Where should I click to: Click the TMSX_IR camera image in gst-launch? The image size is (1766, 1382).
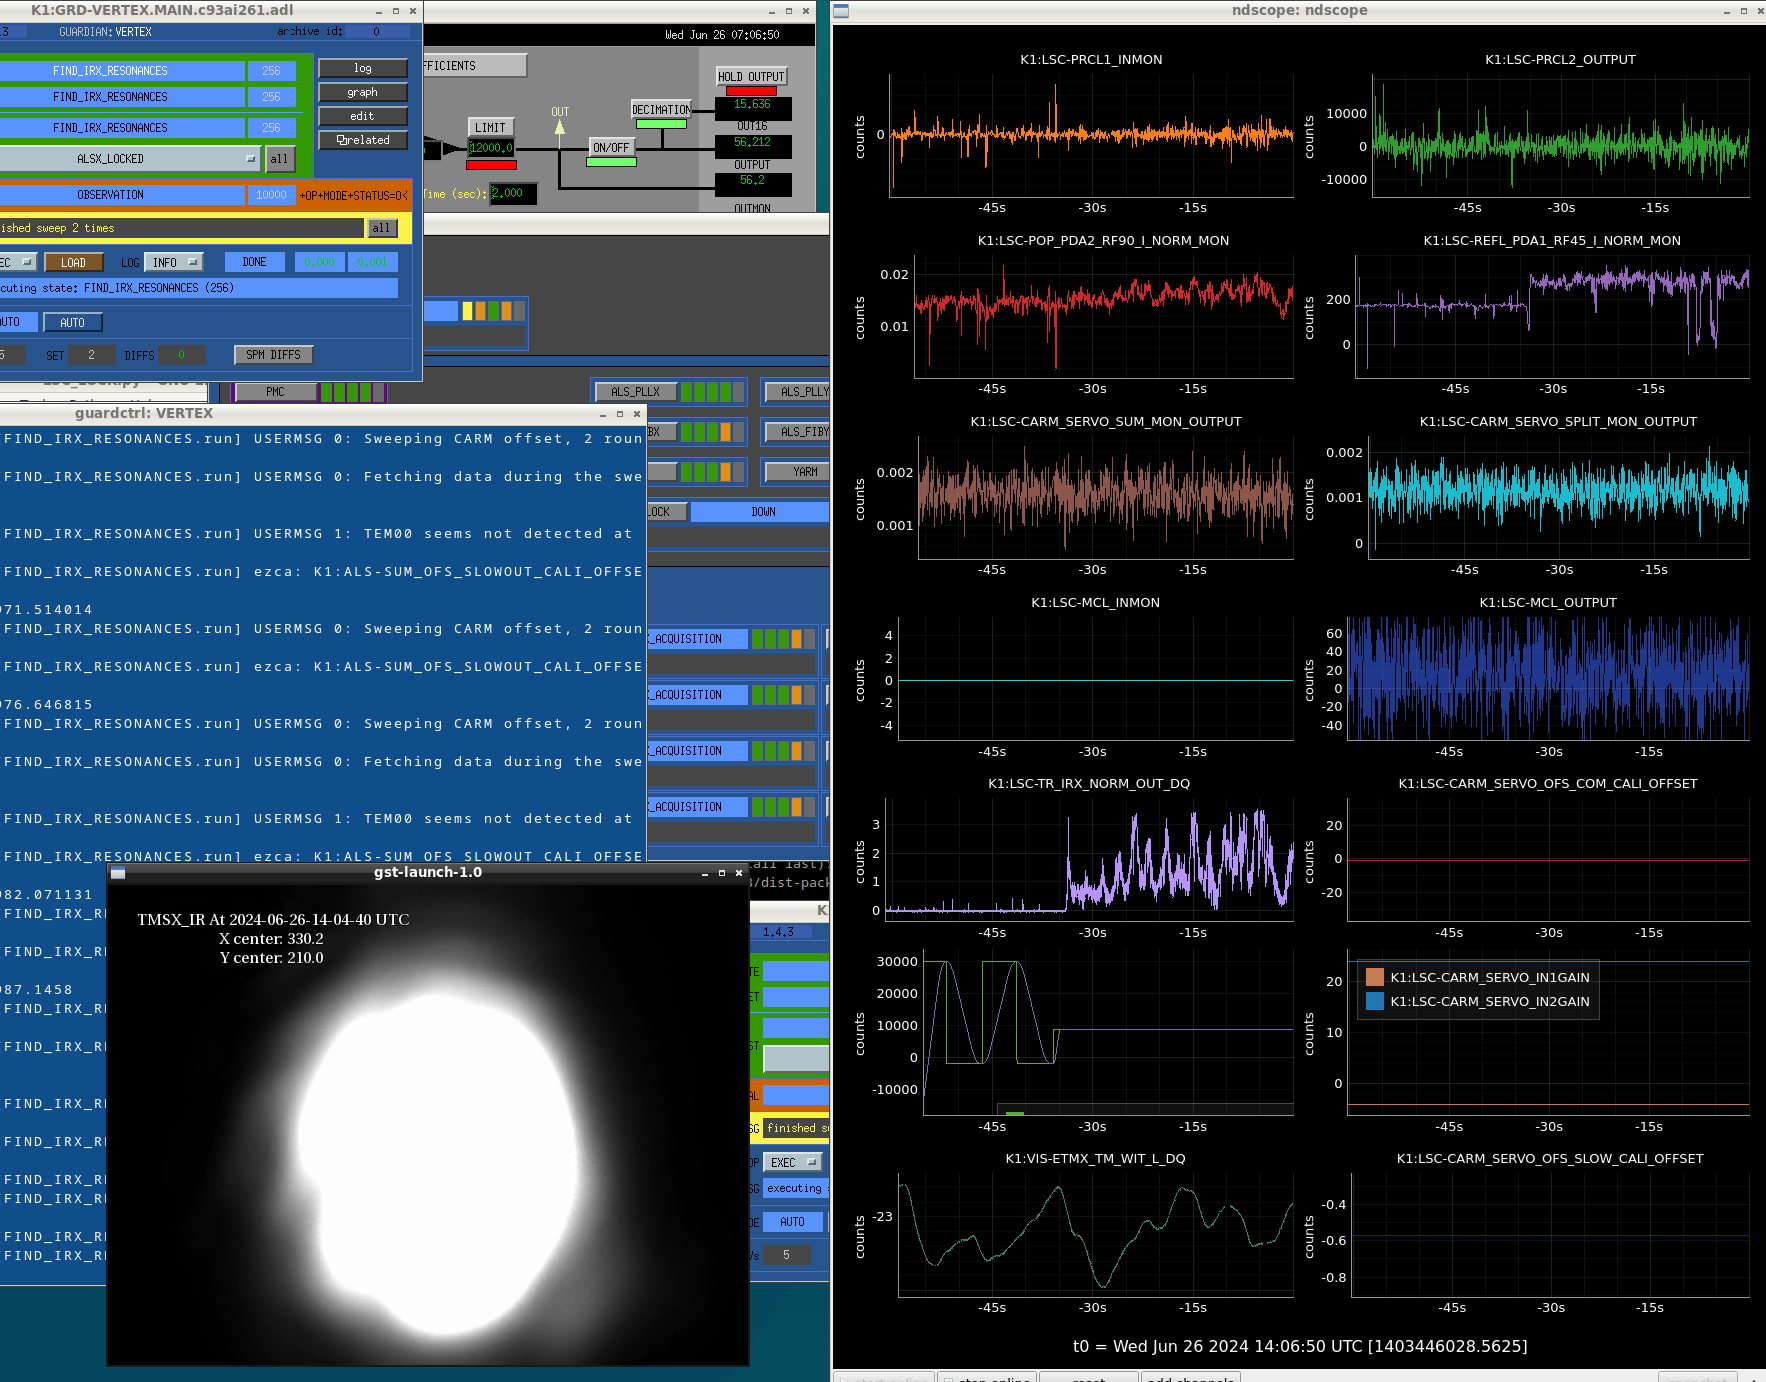[428, 1125]
